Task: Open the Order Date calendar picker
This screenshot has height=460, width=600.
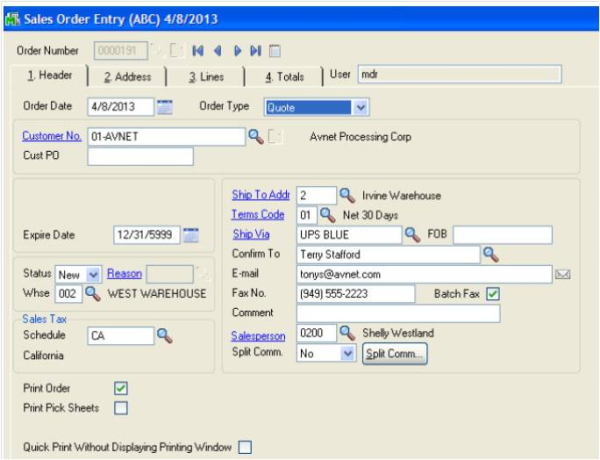Action: (166, 106)
